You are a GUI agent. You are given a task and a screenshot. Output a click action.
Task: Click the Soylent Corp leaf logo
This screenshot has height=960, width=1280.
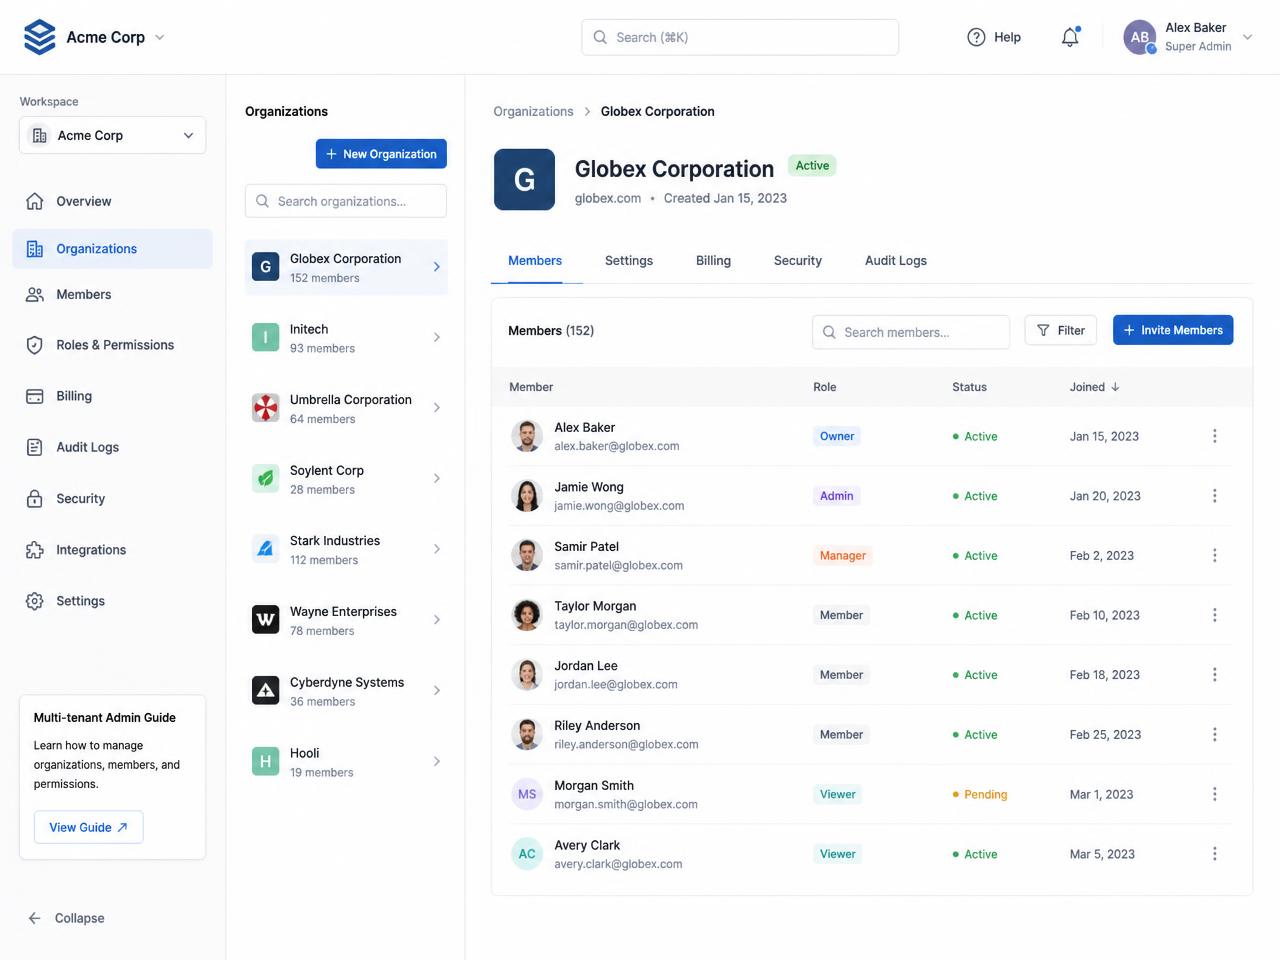[x=265, y=479]
